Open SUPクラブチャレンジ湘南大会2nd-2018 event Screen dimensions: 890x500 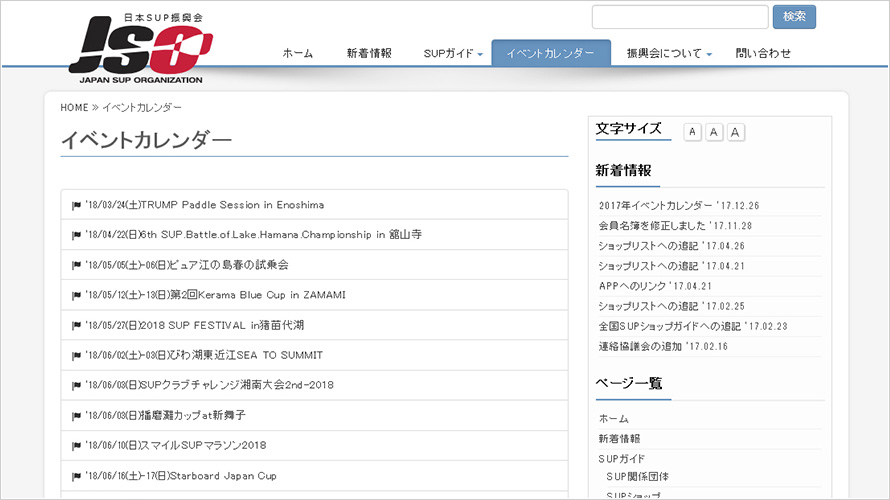(x=209, y=385)
